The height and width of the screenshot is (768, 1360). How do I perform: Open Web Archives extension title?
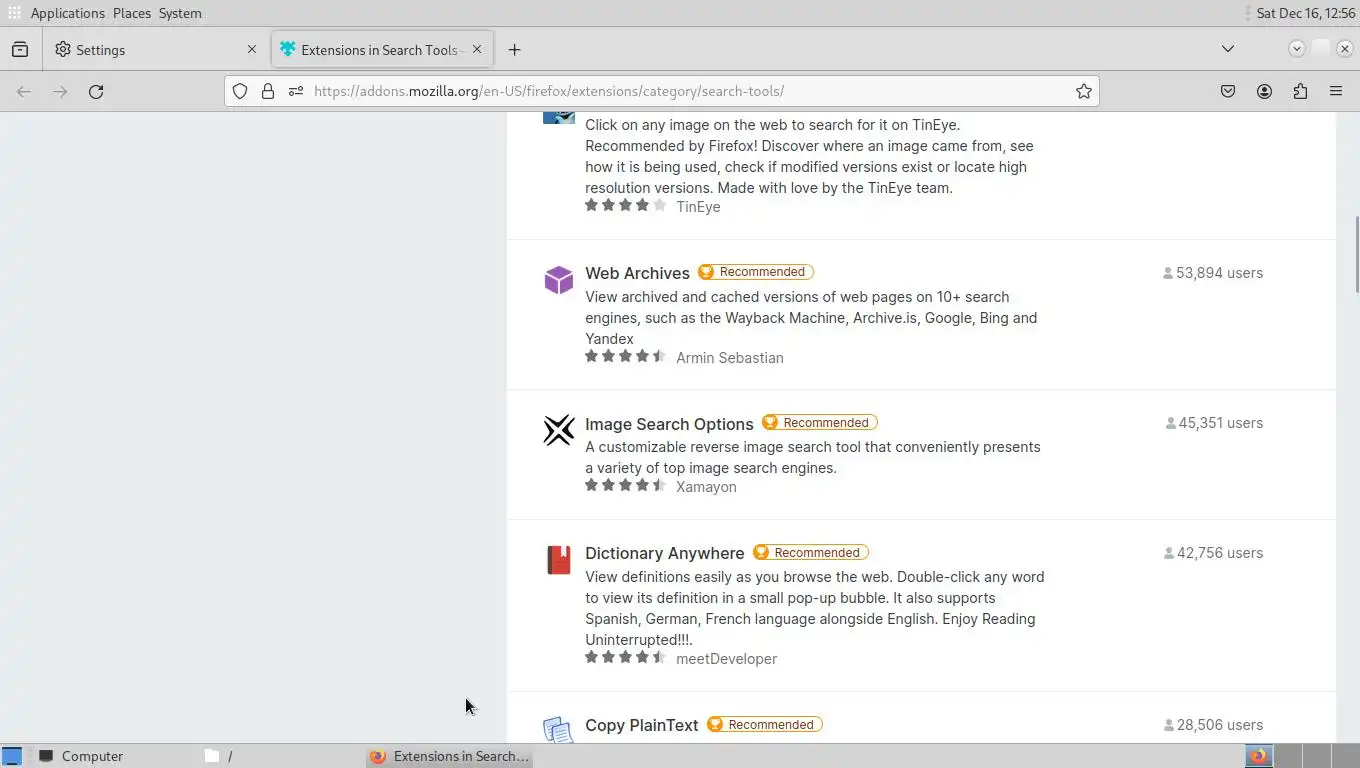pyautogui.click(x=637, y=273)
